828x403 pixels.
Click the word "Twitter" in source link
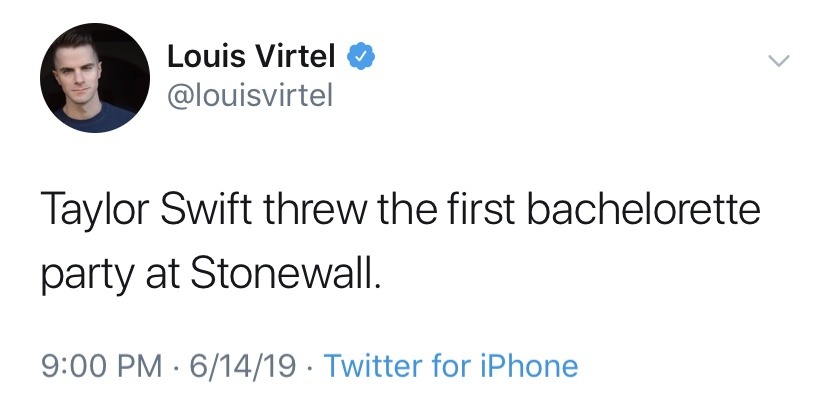(374, 366)
